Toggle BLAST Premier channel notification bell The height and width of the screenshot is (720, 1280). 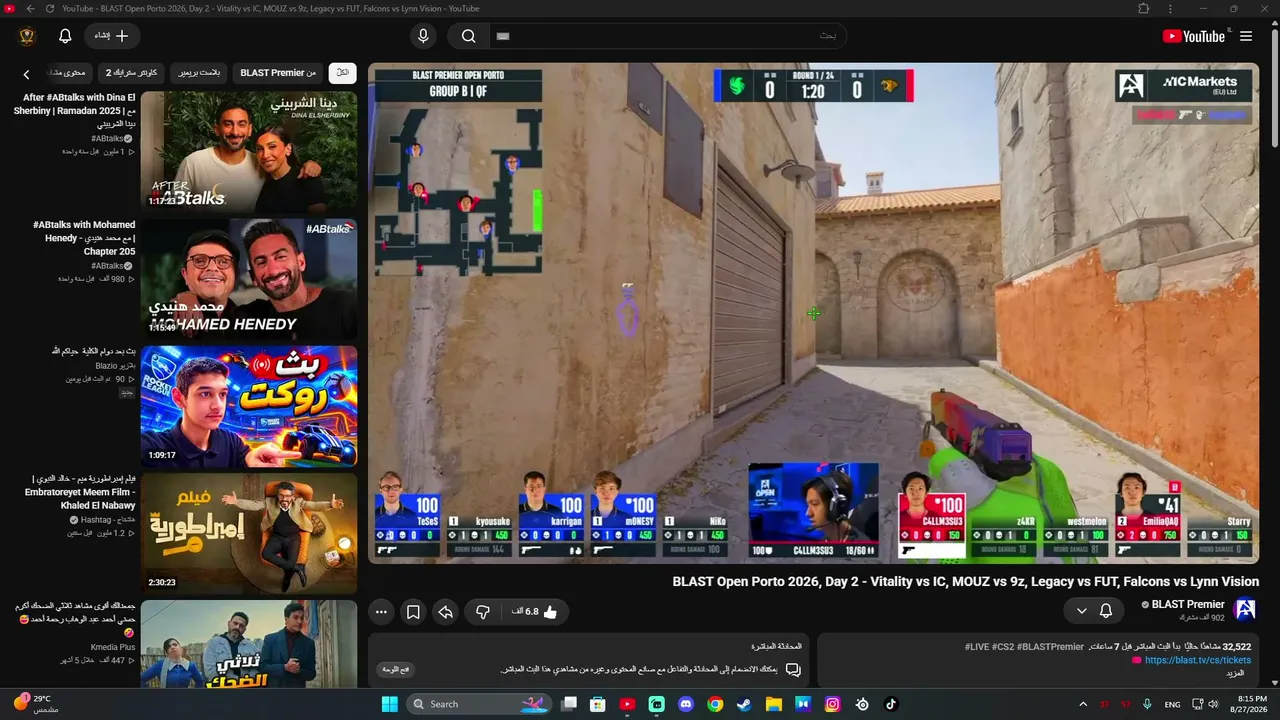(1106, 610)
